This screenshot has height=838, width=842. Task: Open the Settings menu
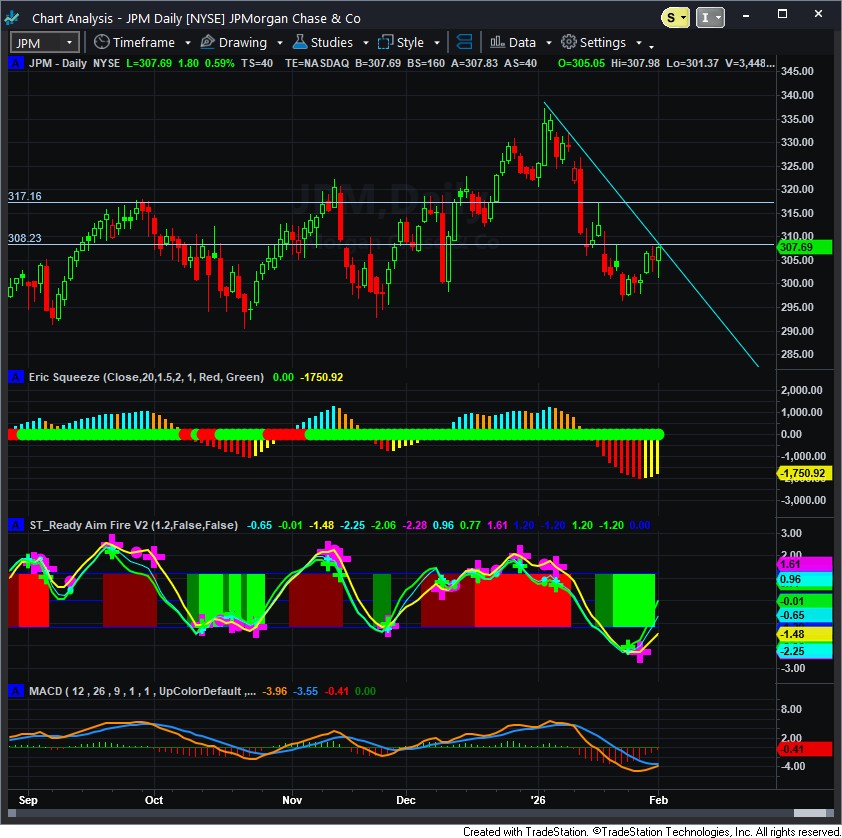point(602,42)
